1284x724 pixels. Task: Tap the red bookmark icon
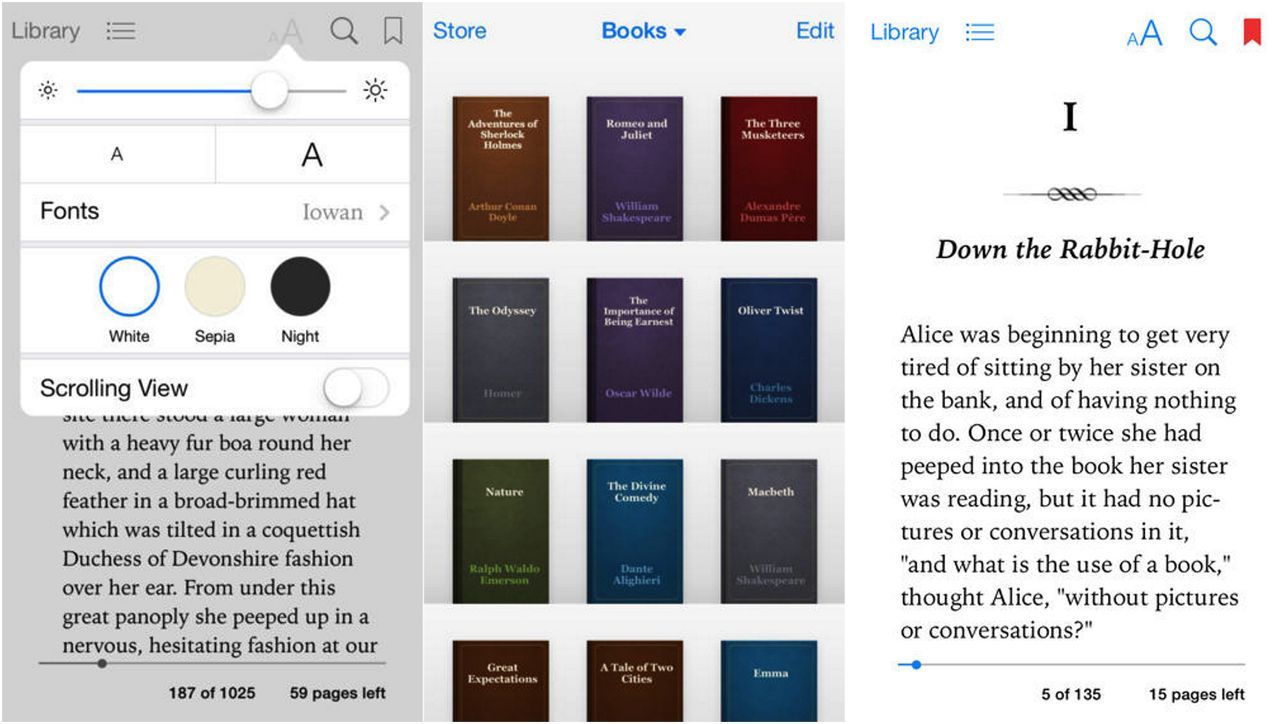coord(1251,33)
